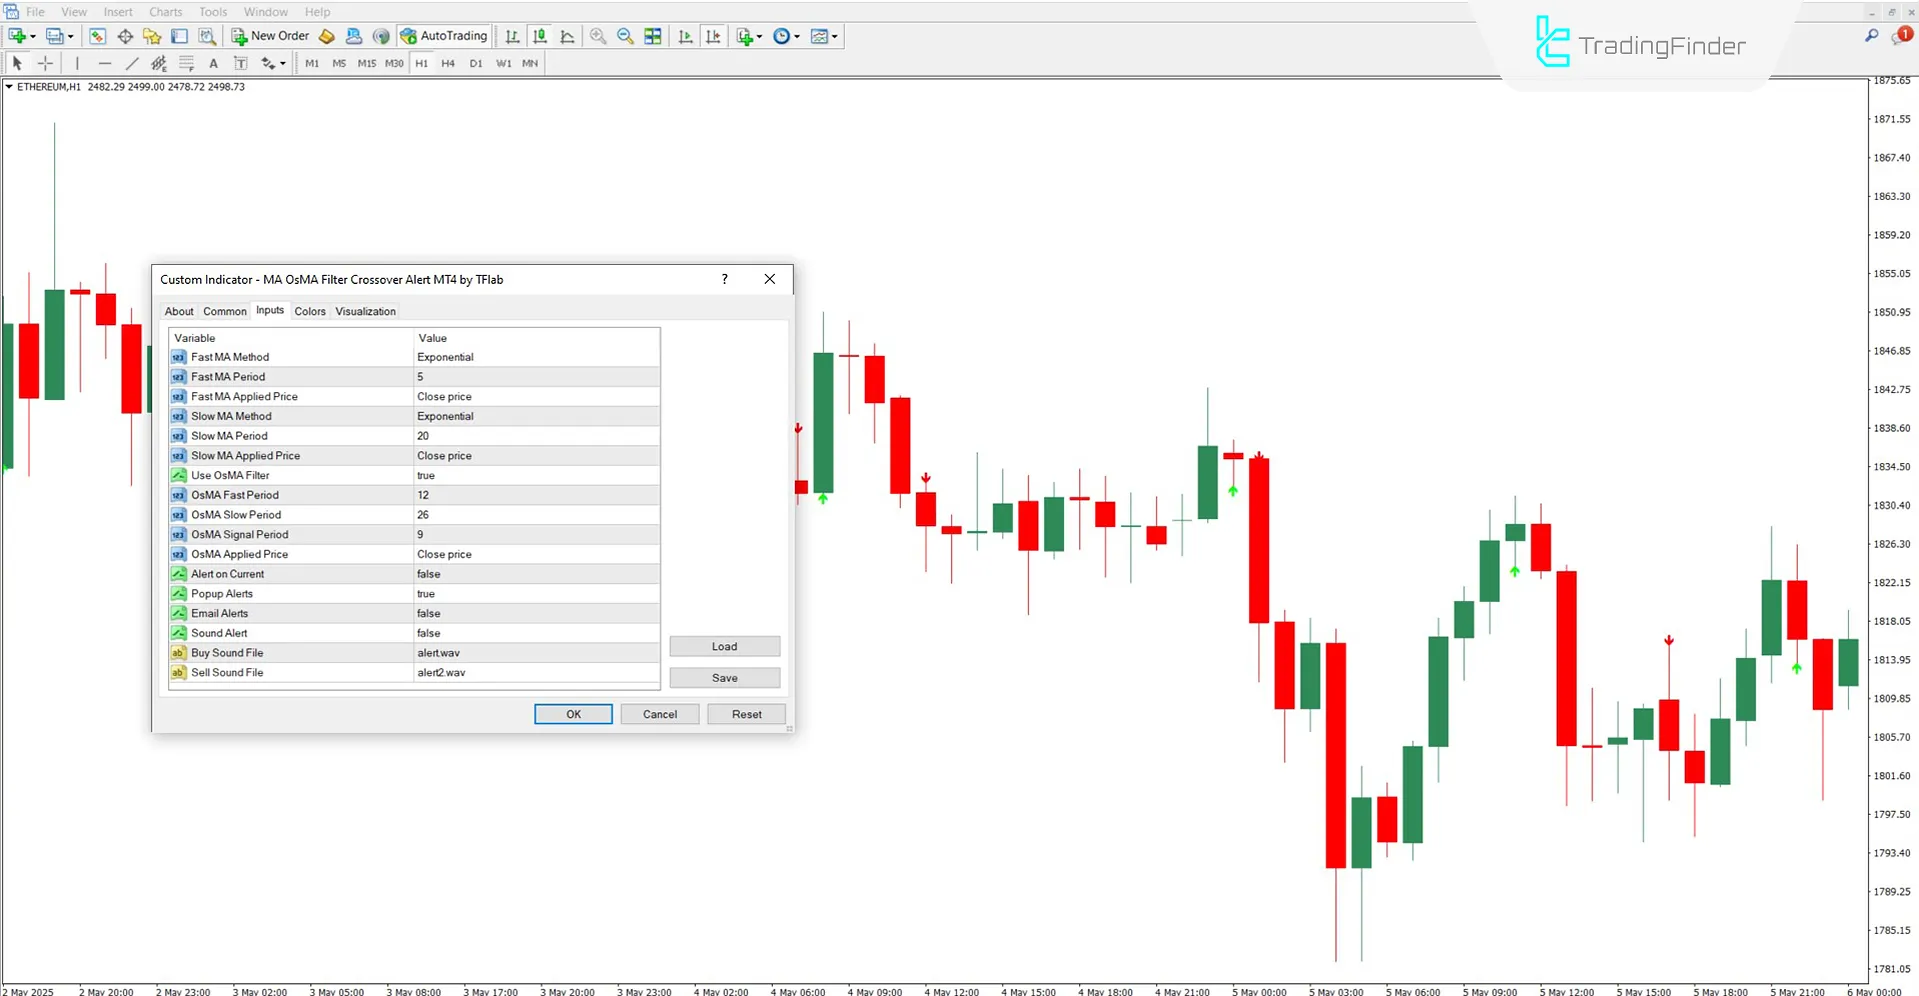Click the Reset button
This screenshot has width=1919, height=996.
pos(746,714)
